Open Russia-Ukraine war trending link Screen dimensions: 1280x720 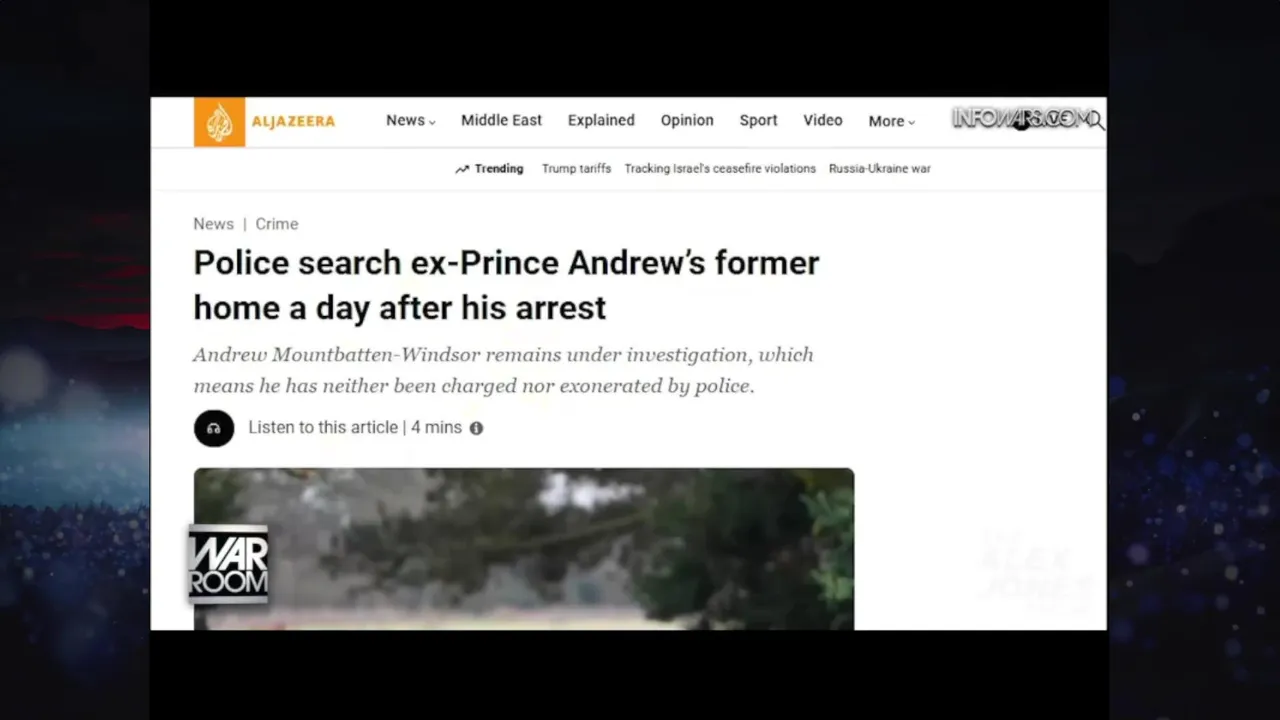pyautogui.click(x=880, y=169)
